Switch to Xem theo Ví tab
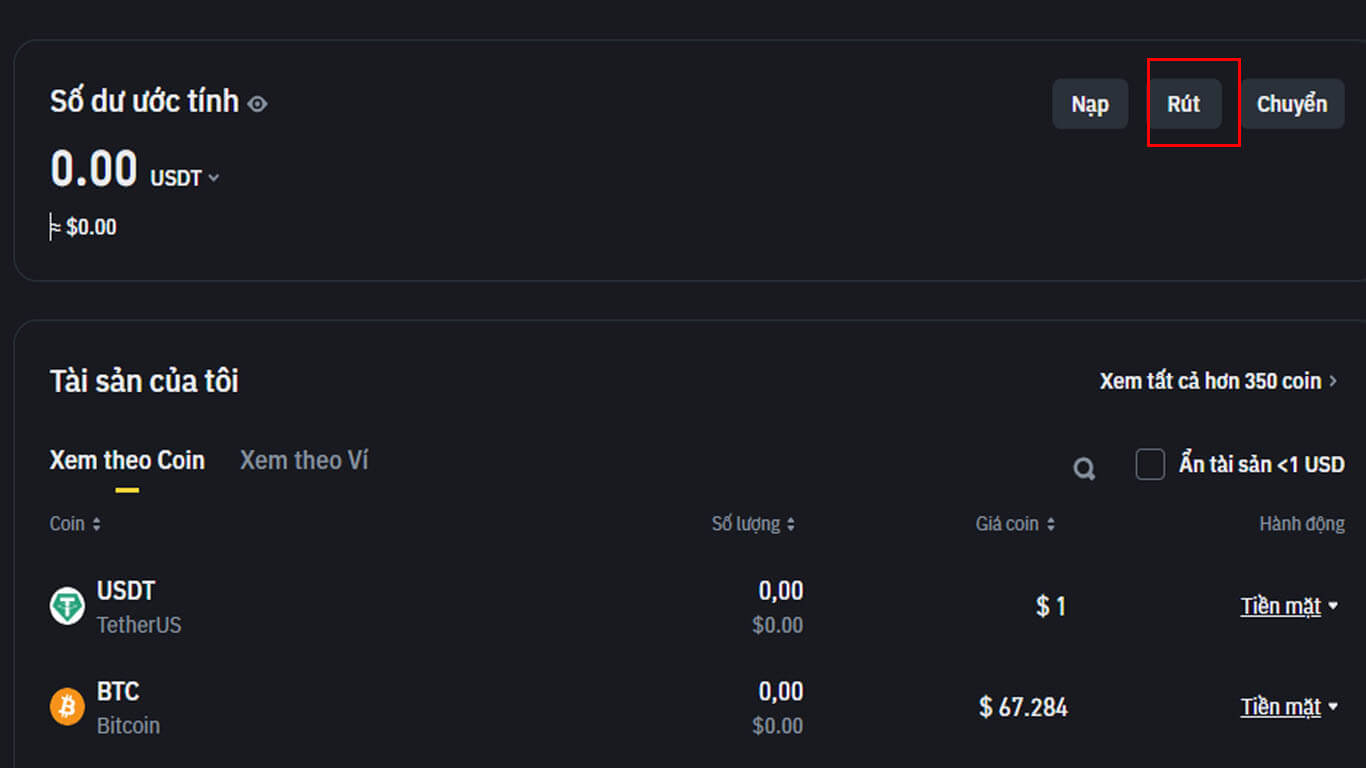The width and height of the screenshot is (1366, 768). [304, 461]
